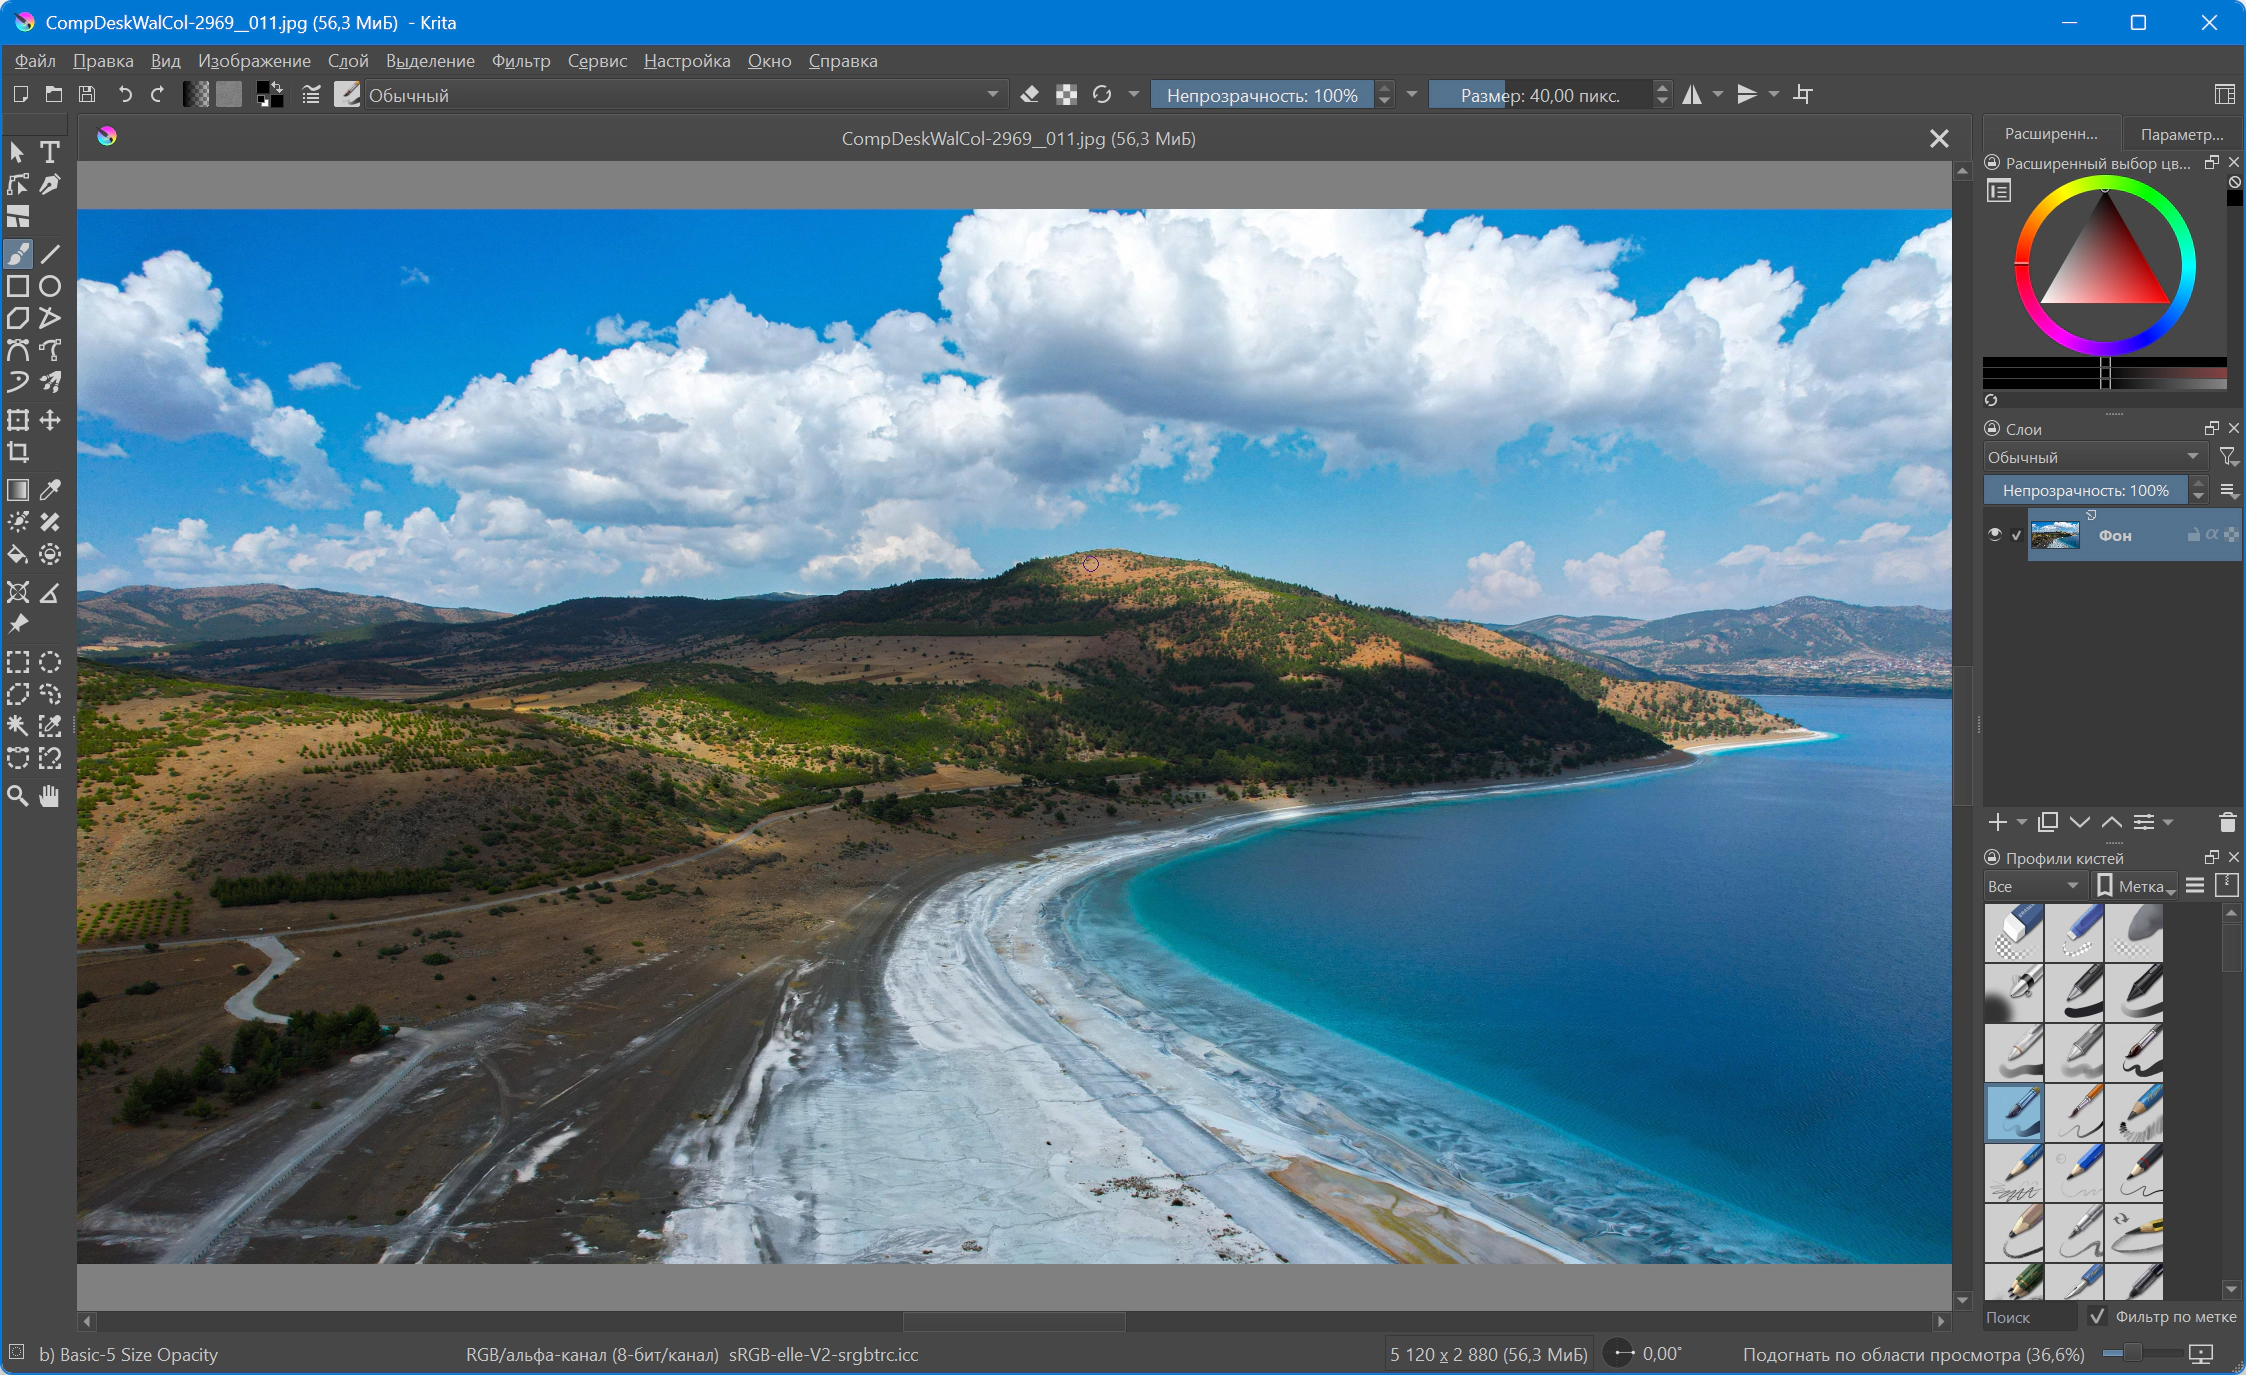Click the Метка tag button
Screen dimensions: 2246x1375
[2135, 886]
